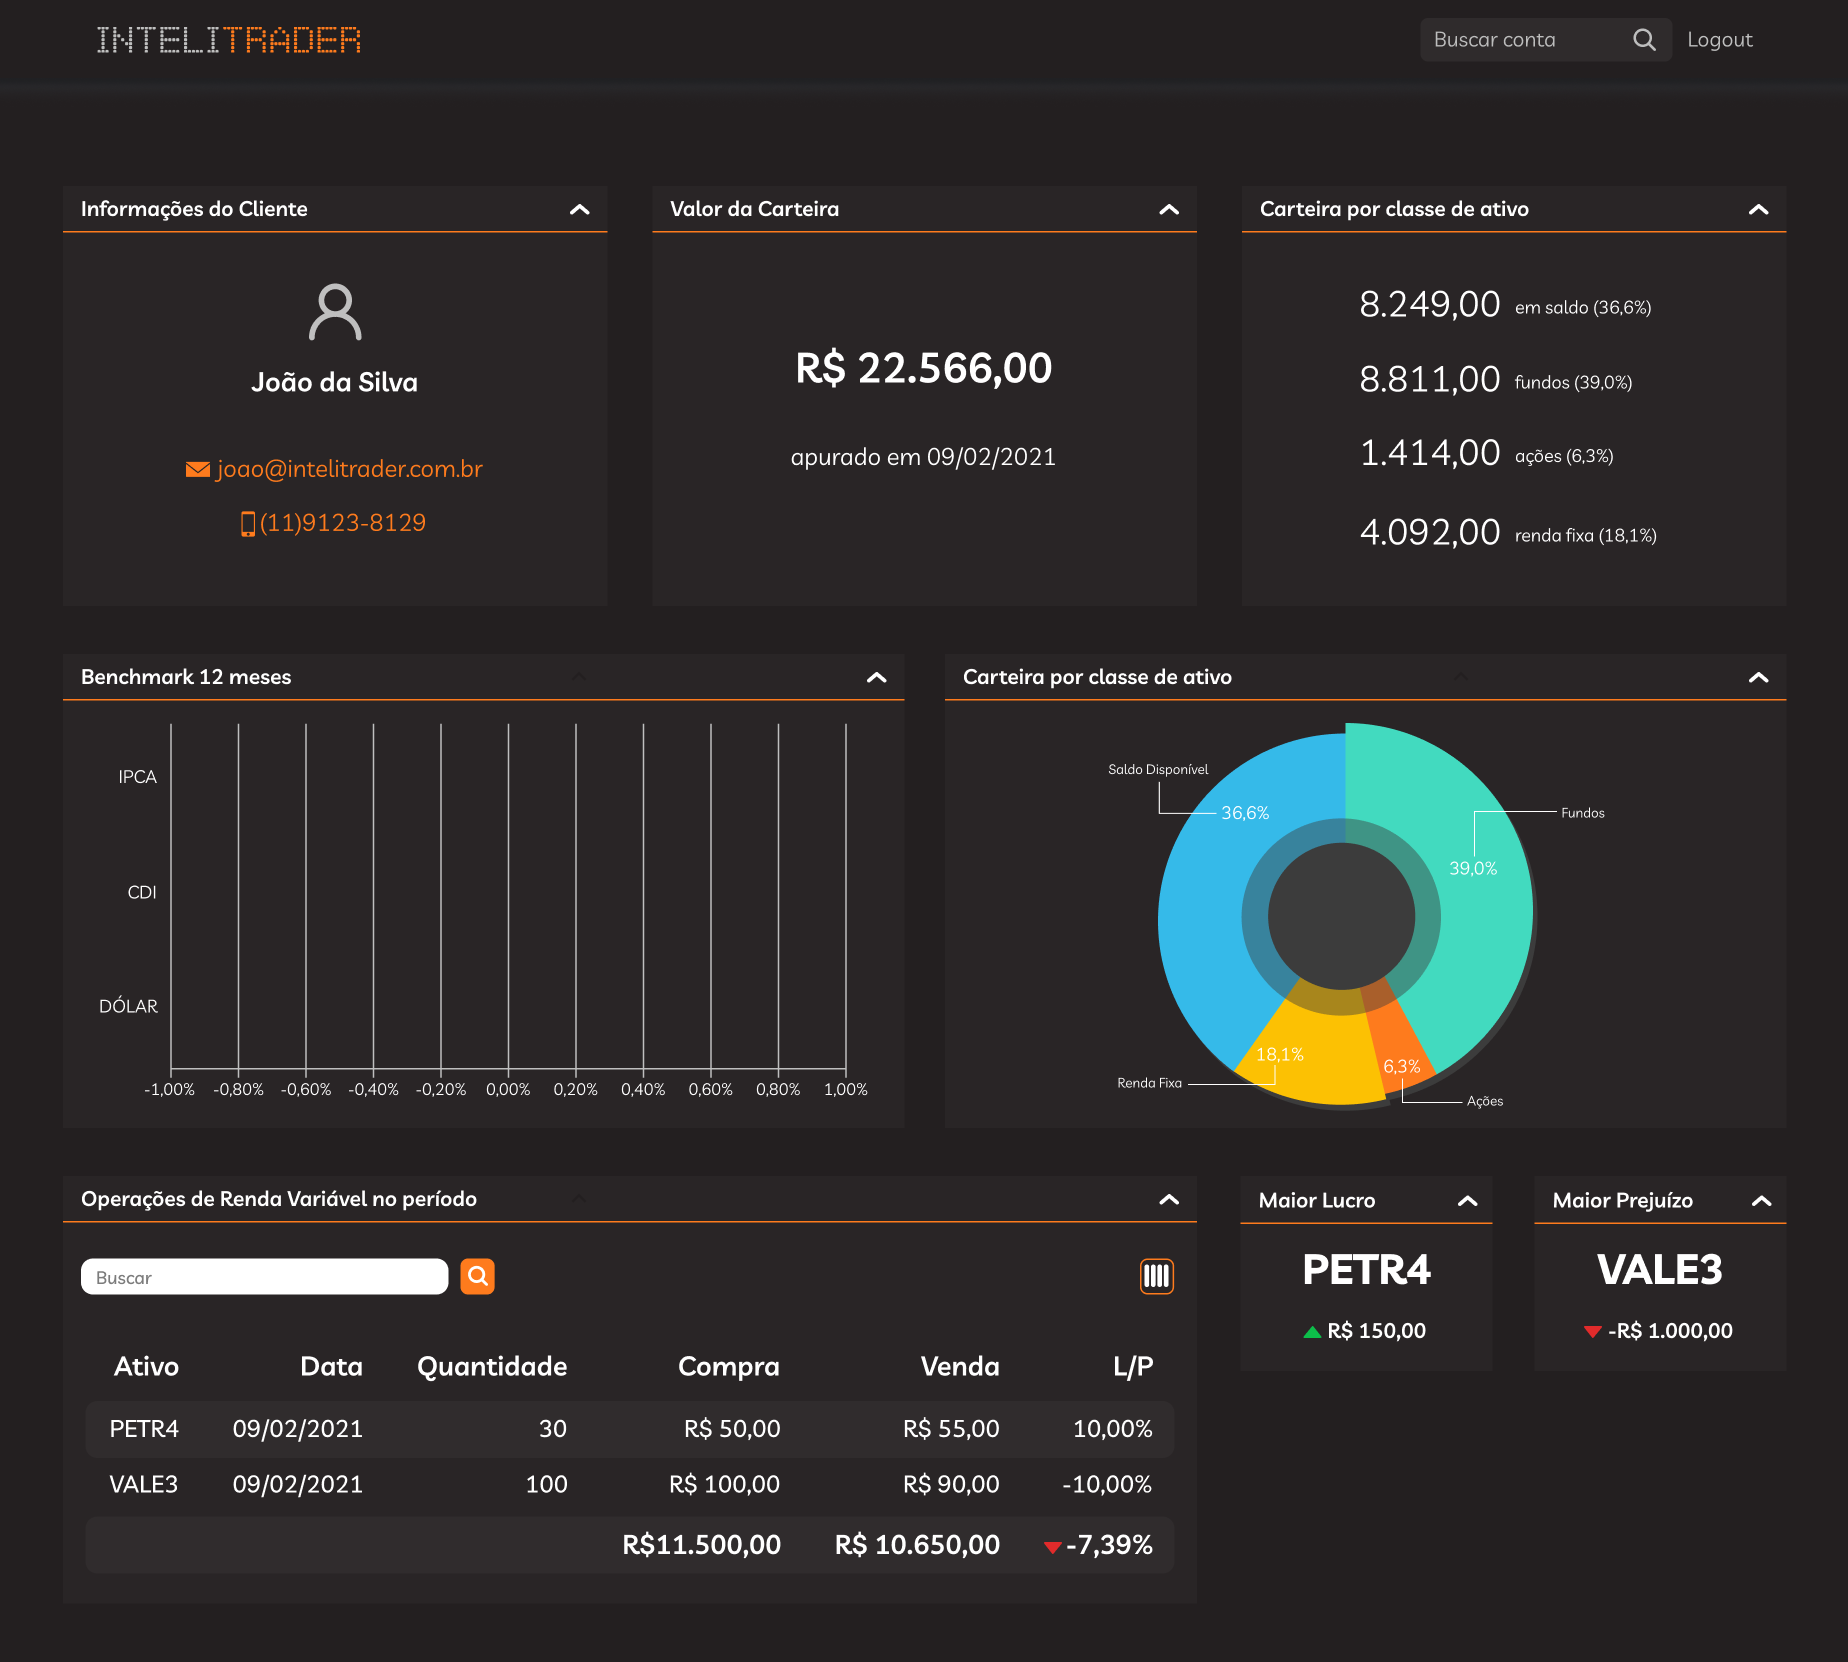This screenshot has height=1662, width=1848.
Task: Click 8.811,00 fundos value
Action: coord(1429,380)
